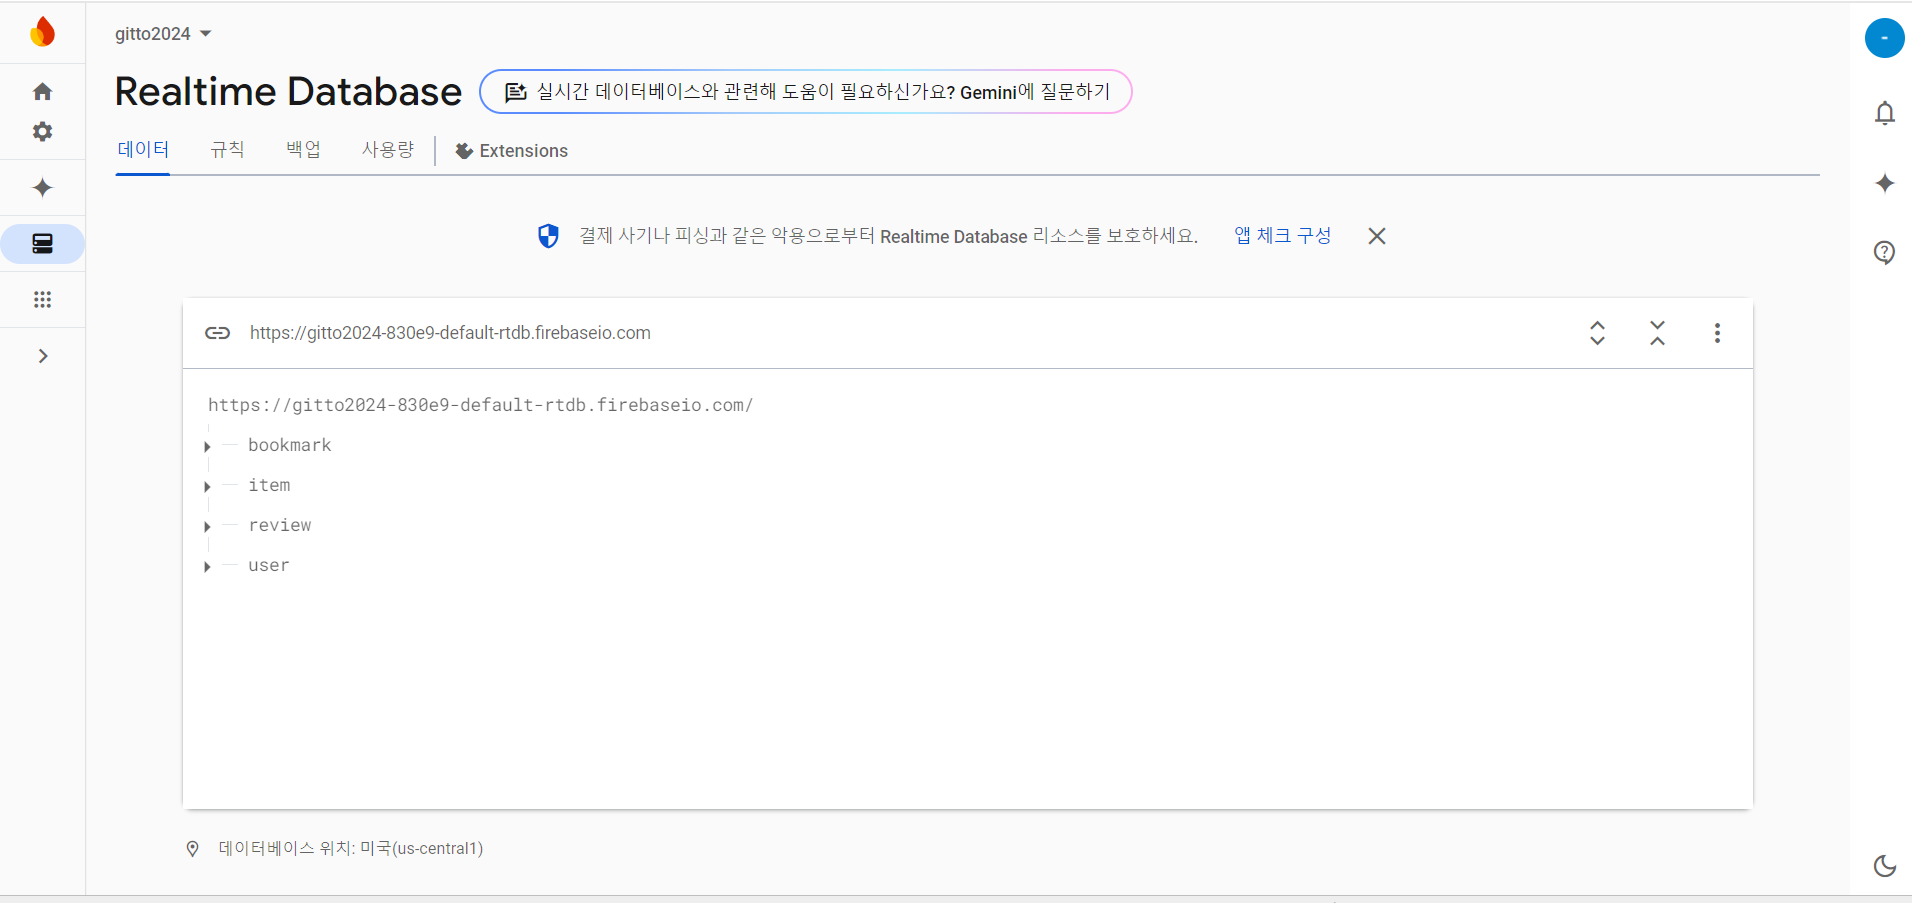Open the all products grid icon
Screen dimensions: 1912x903
[42, 300]
